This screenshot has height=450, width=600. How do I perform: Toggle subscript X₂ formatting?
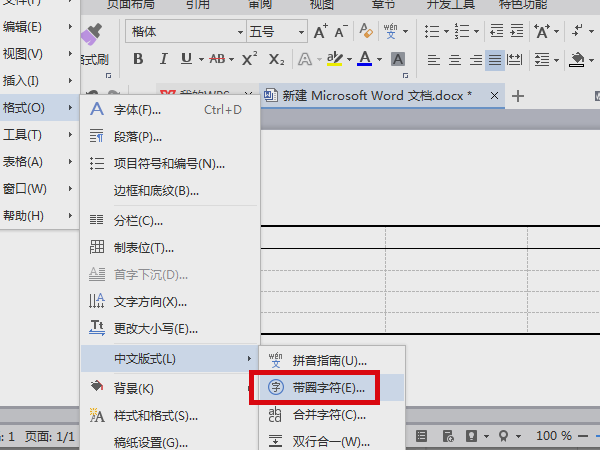point(276,59)
